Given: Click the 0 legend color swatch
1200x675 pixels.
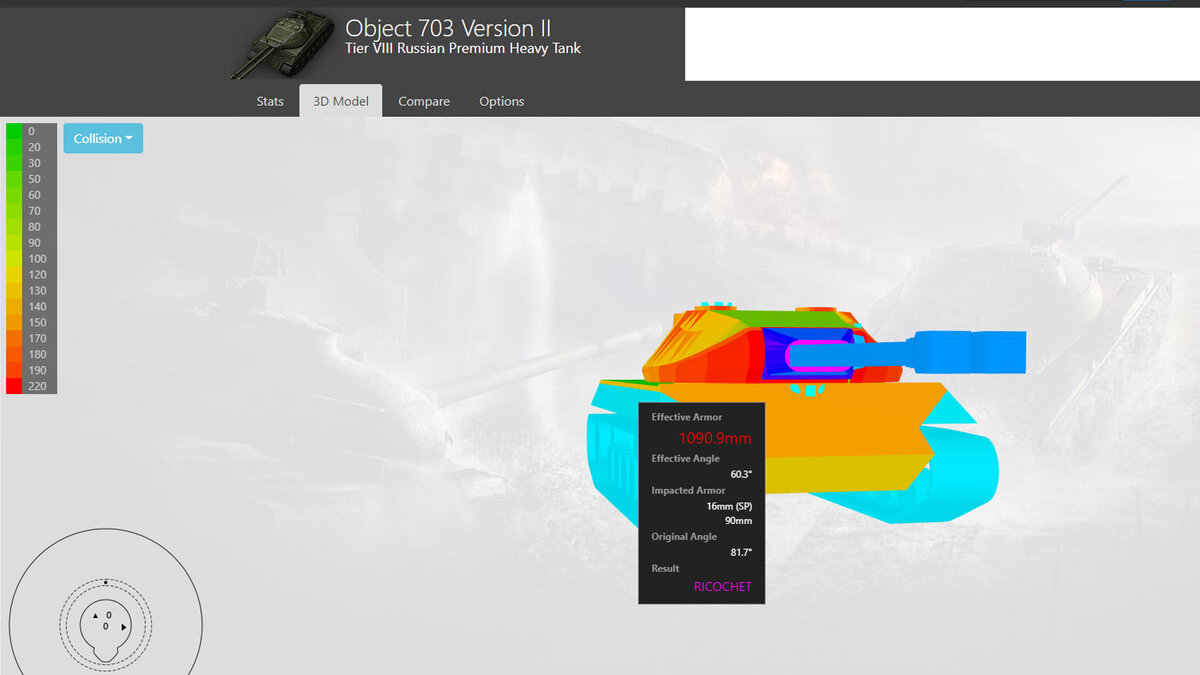Looking at the screenshot, I should pyautogui.click(x=14, y=131).
